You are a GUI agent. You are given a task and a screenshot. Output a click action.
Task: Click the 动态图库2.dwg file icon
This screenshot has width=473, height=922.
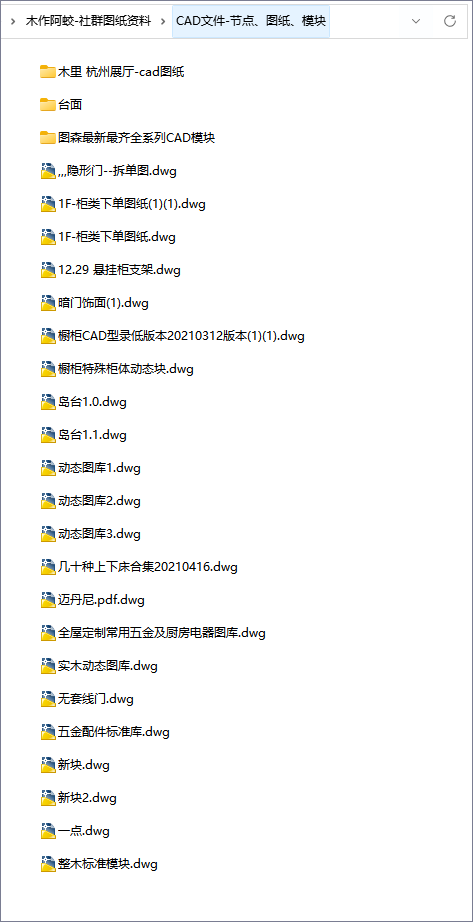point(48,501)
